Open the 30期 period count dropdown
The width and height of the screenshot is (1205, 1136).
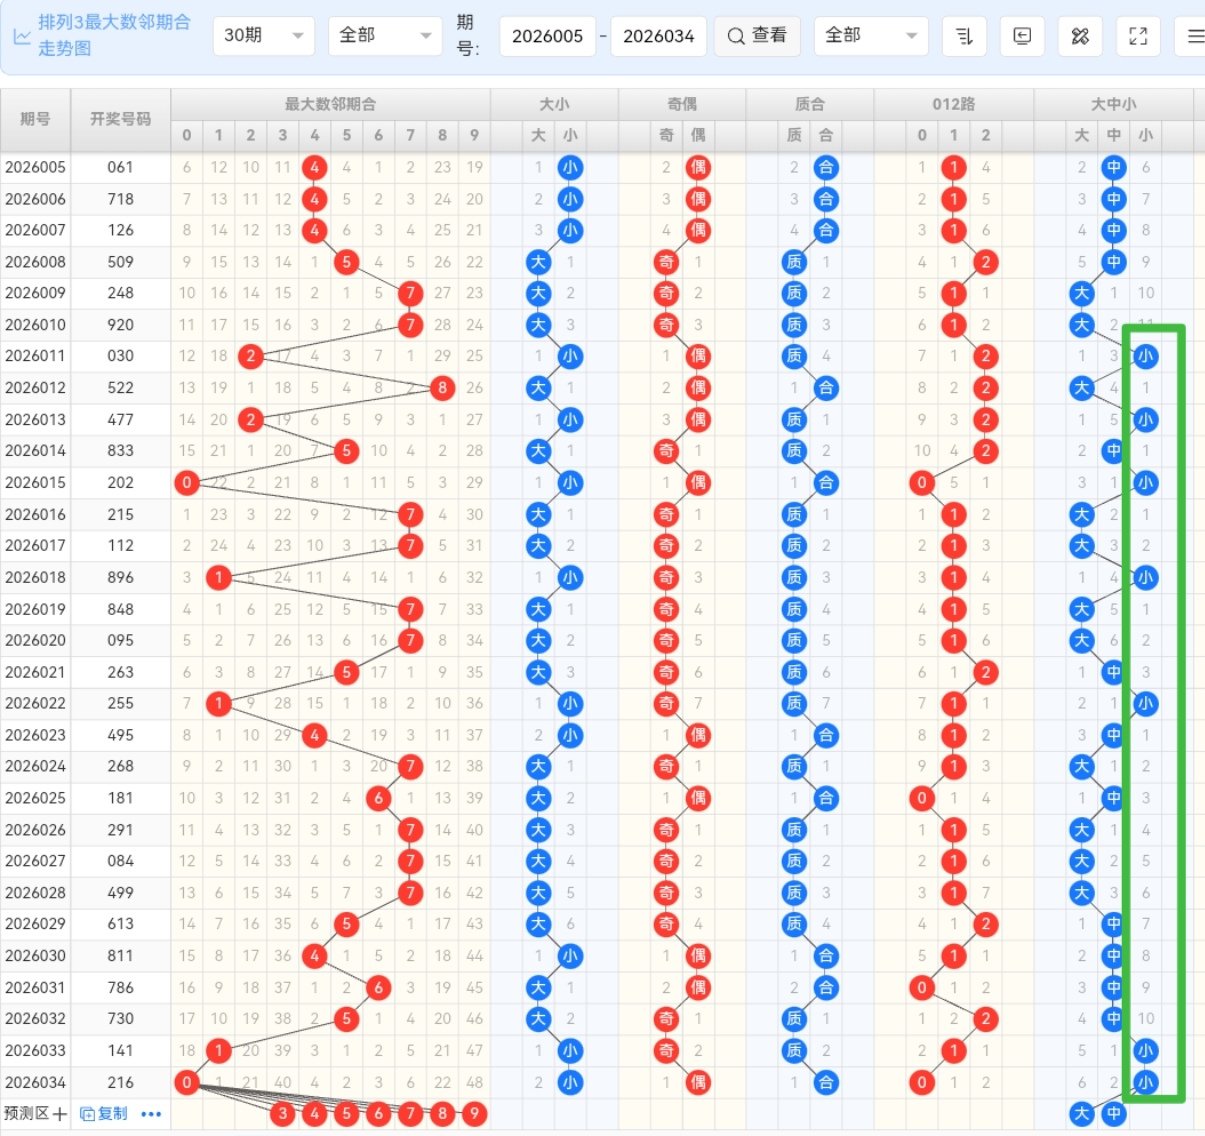264,36
